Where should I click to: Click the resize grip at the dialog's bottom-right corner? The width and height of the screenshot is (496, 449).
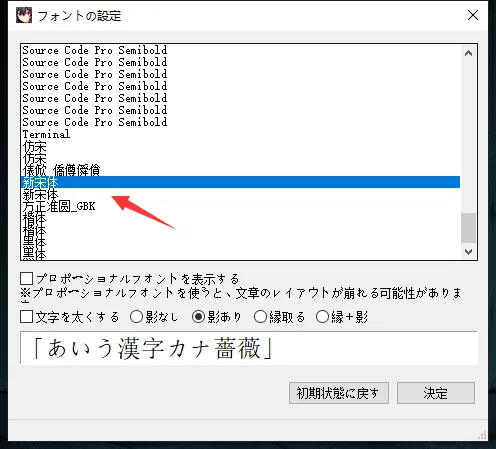[x=482, y=435]
